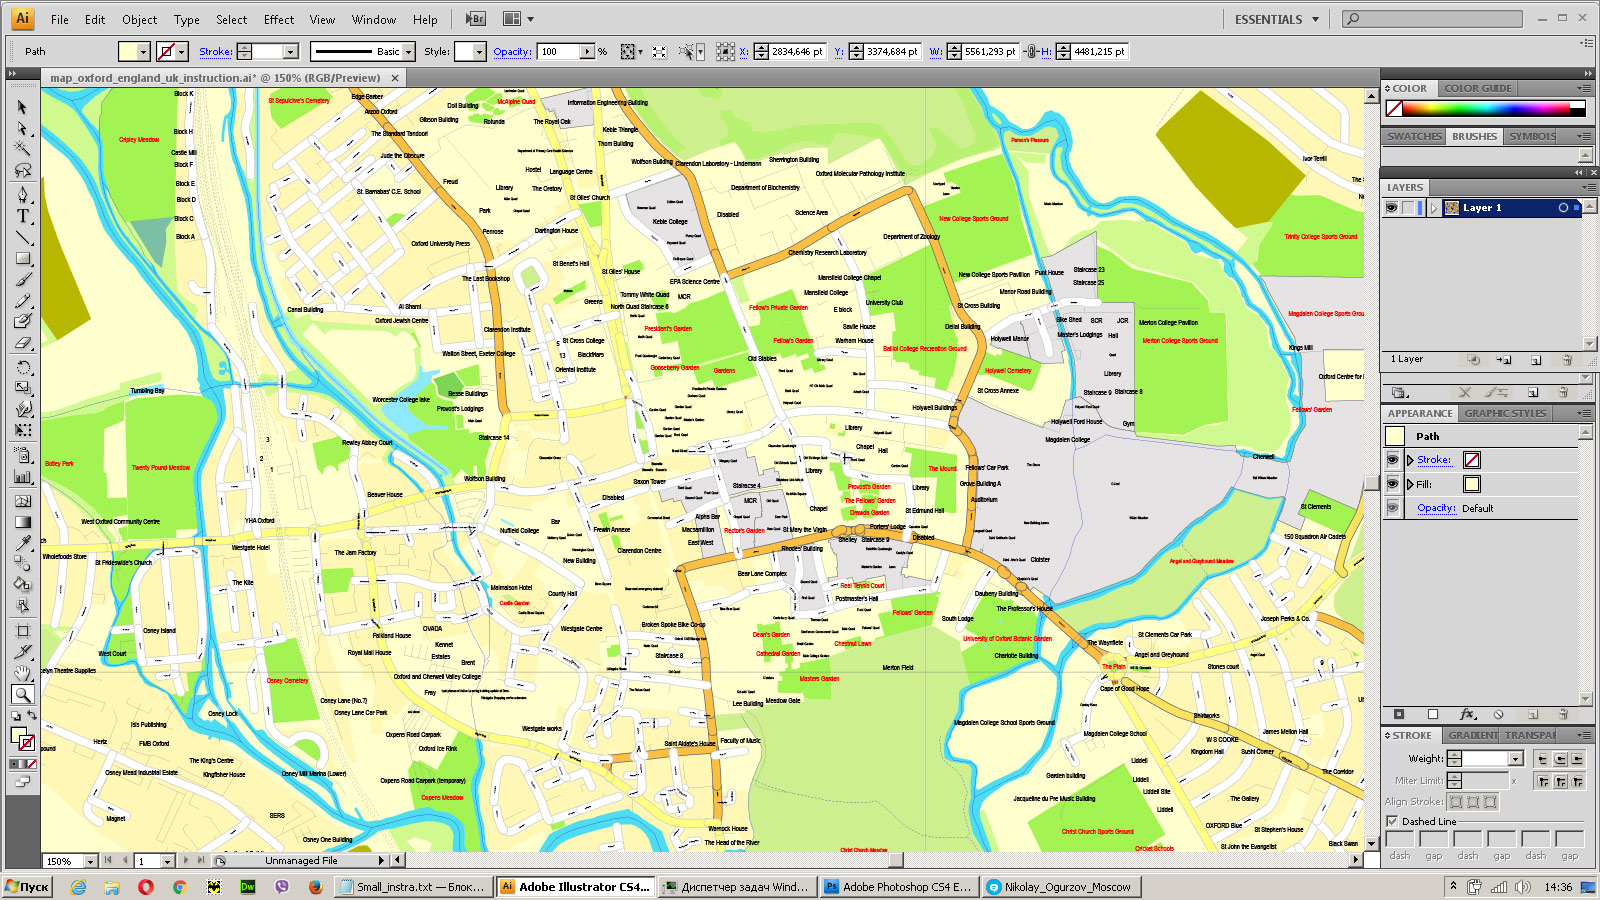The height and width of the screenshot is (900, 1600).
Task: Click the Stroke link in control bar
Action: coord(215,52)
